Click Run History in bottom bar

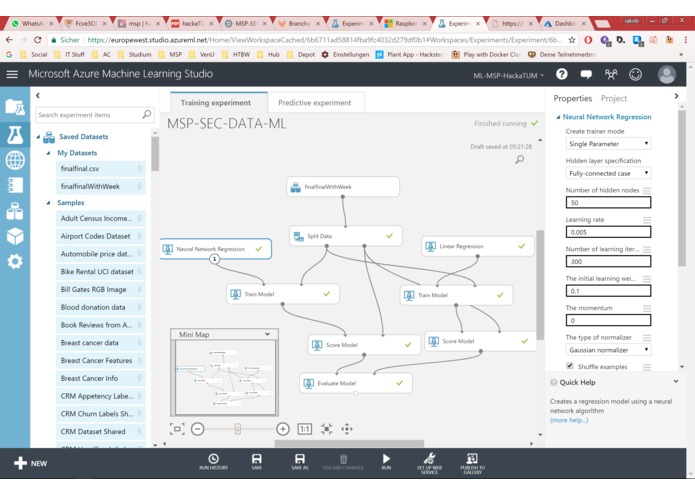click(213, 462)
